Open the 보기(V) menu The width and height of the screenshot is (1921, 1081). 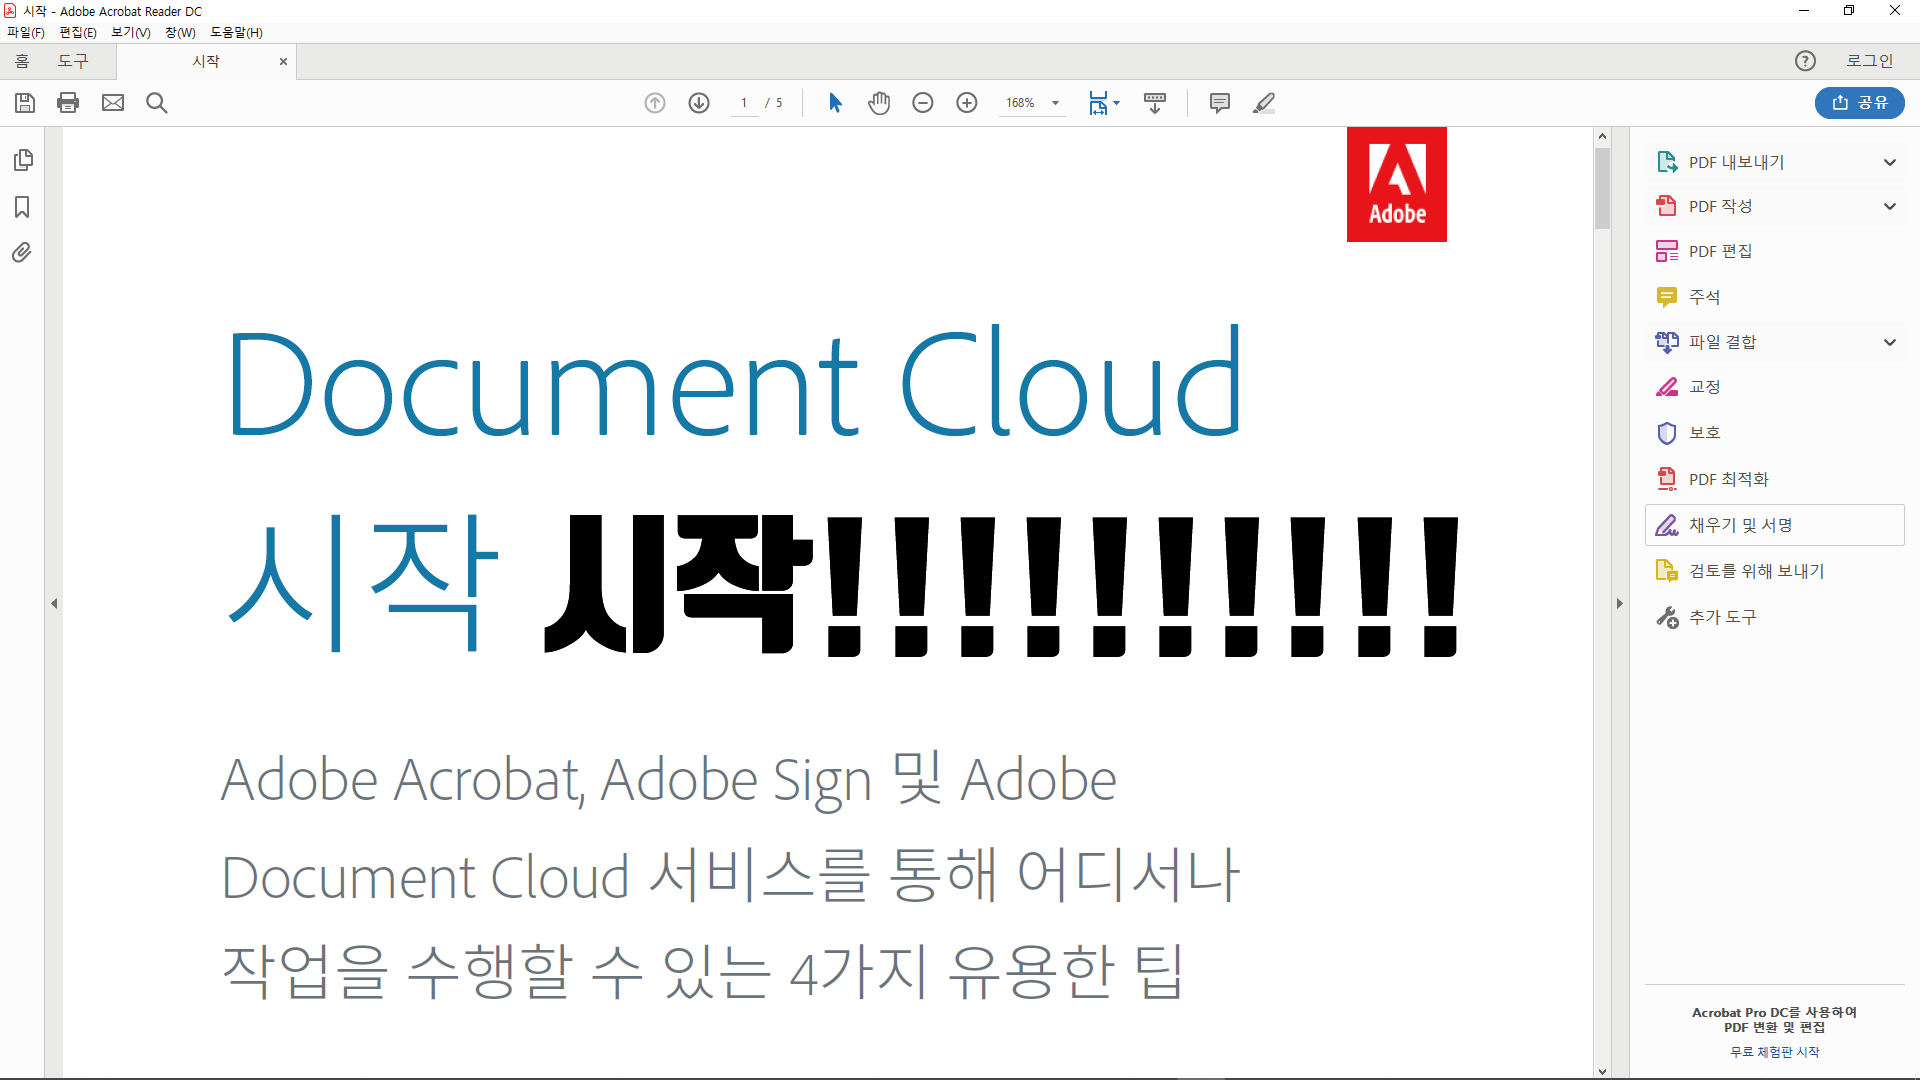click(x=130, y=32)
